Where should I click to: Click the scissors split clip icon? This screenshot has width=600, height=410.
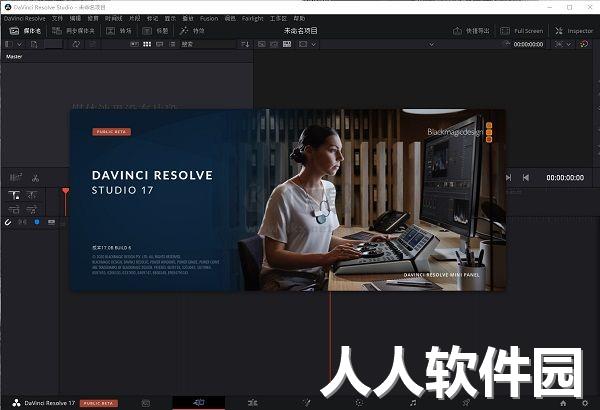pyautogui.click(x=36, y=178)
